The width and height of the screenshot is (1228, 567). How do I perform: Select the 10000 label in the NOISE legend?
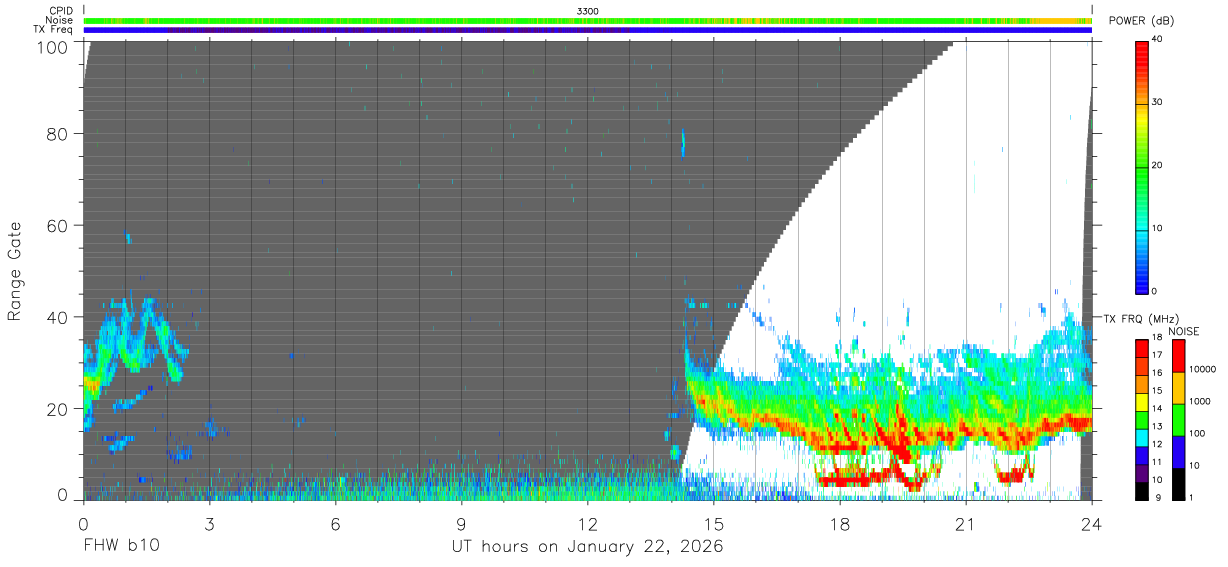pos(1203,370)
